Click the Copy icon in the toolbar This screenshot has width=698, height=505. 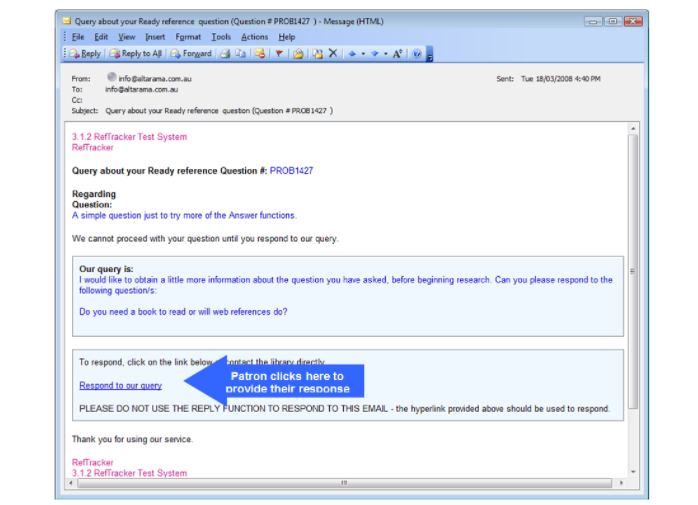(240, 53)
